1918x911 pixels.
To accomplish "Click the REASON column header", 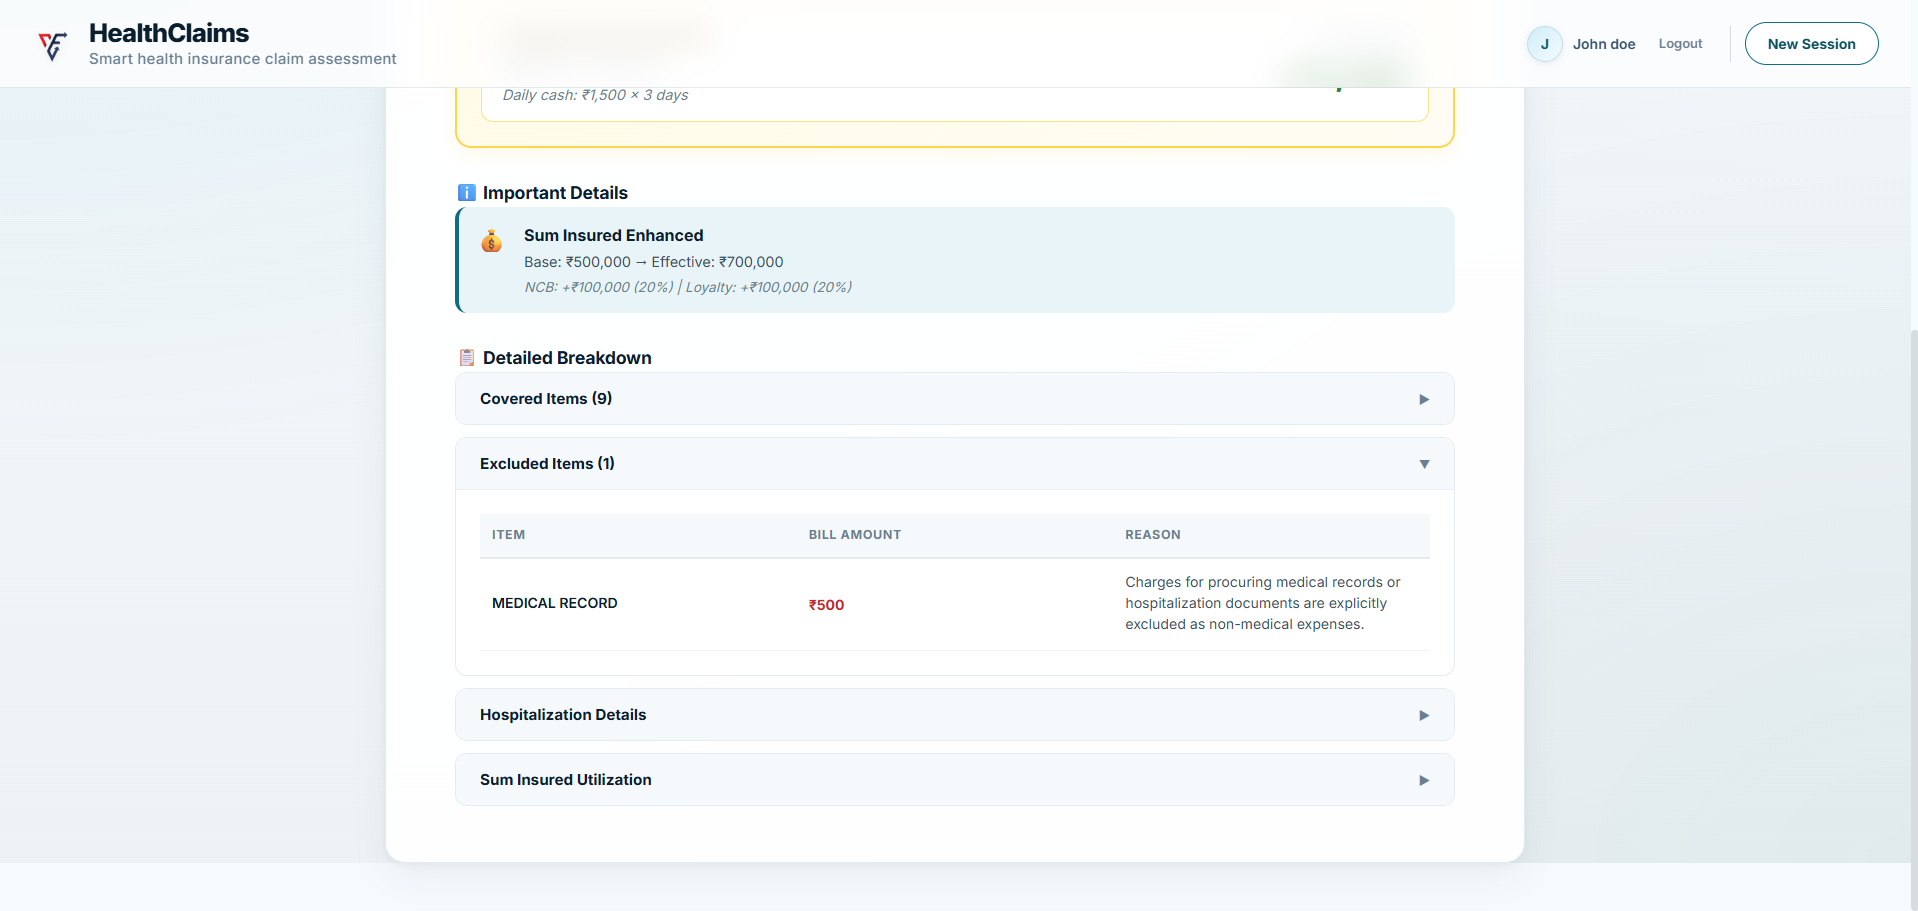I will point(1153,535).
